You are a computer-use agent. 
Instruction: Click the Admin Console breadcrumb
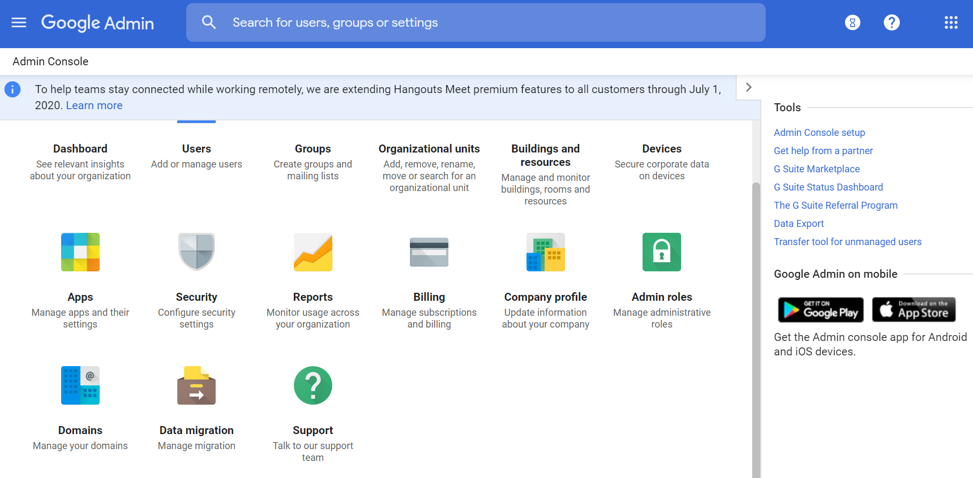click(50, 61)
